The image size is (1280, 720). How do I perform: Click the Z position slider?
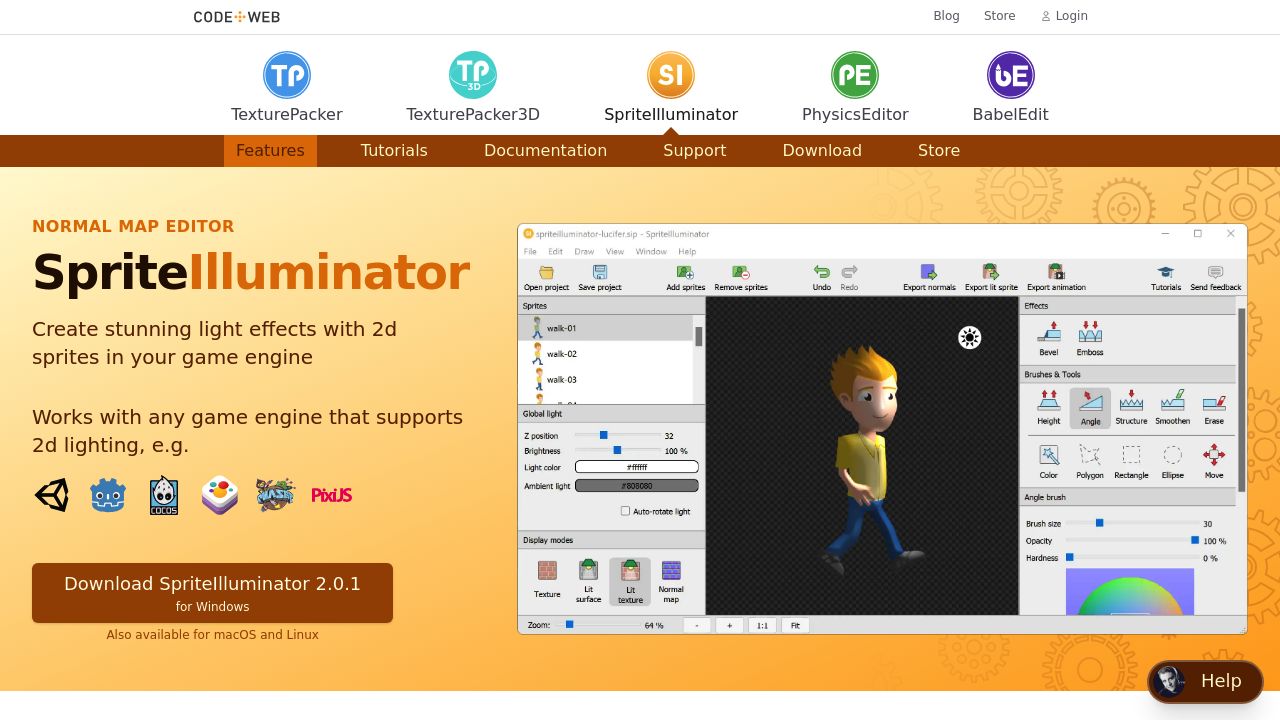[616, 435]
